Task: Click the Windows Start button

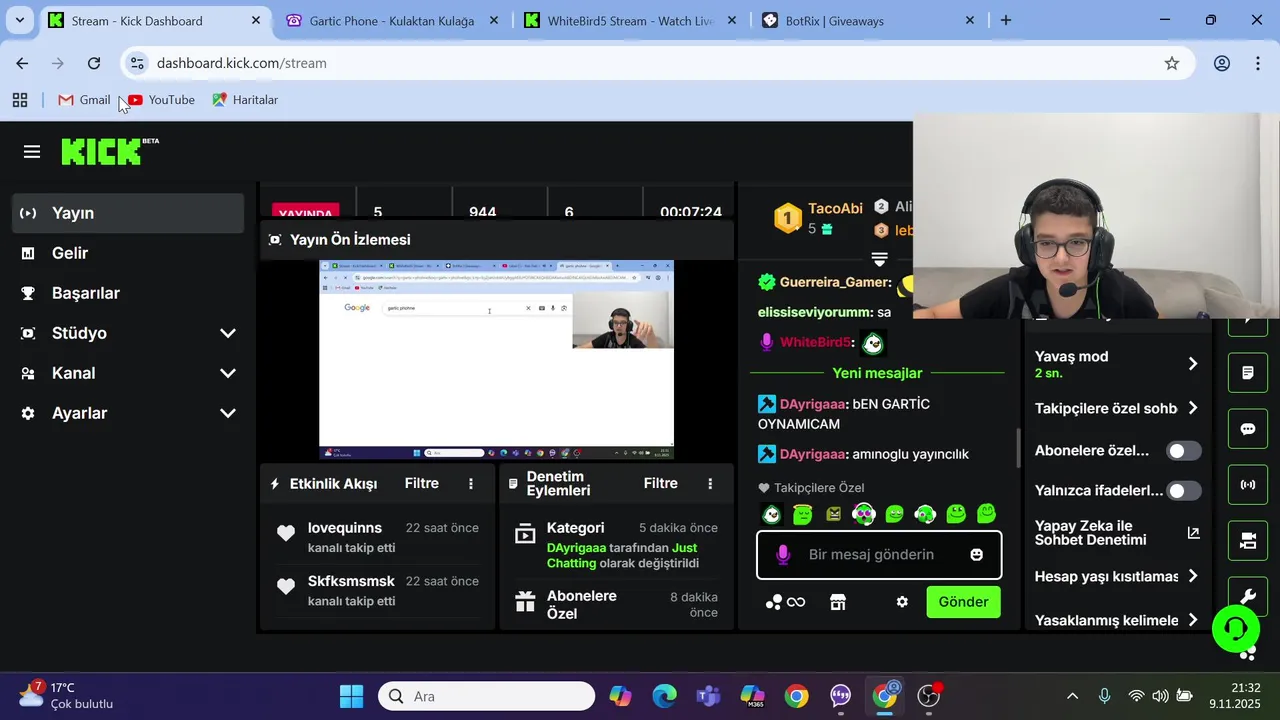Action: [351, 696]
